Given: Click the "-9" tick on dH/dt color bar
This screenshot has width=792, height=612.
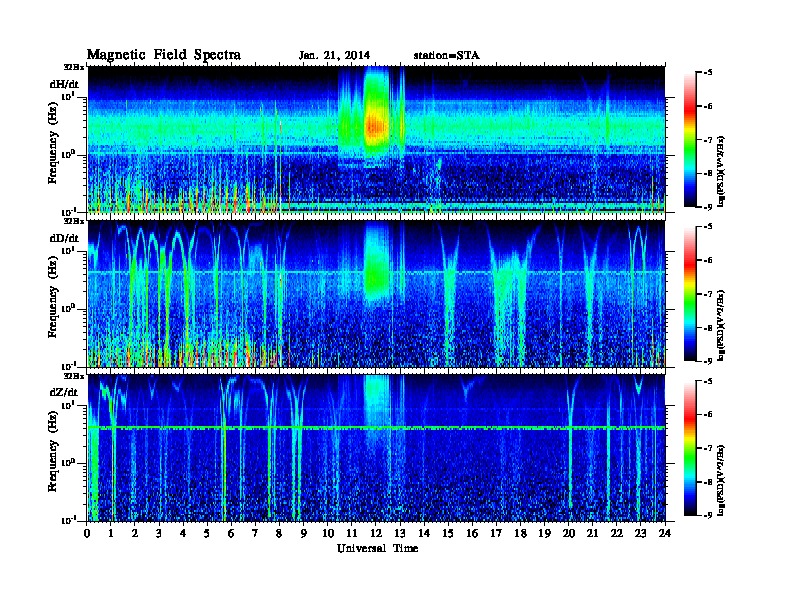Looking at the screenshot, I should pyautogui.click(x=708, y=207).
